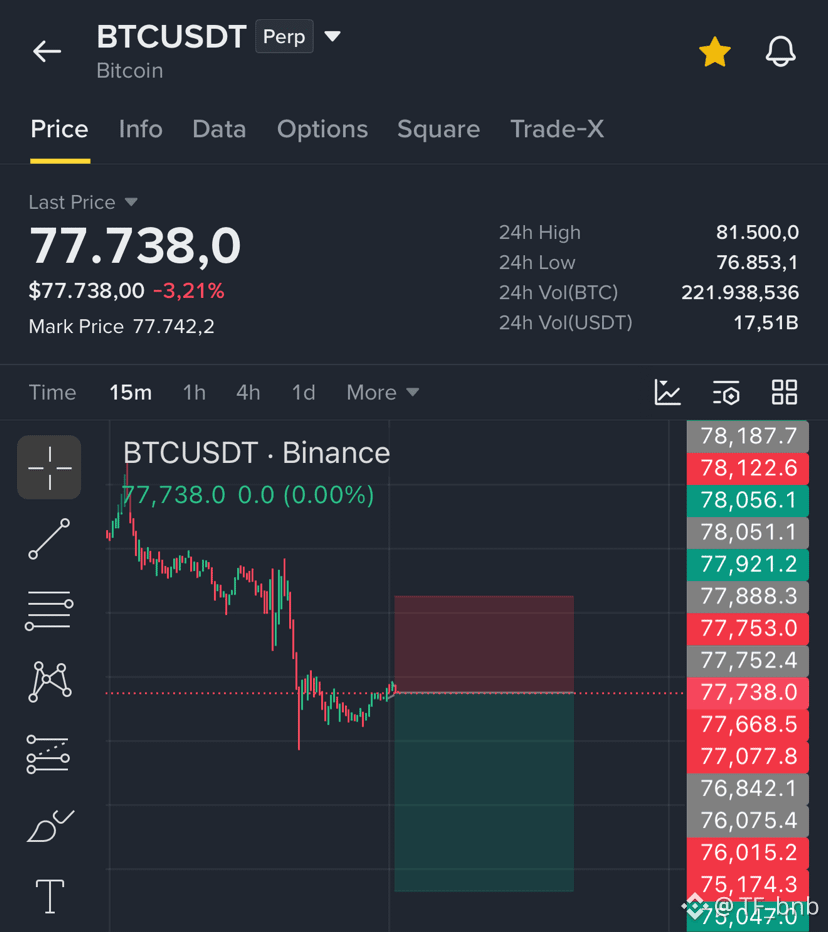828x932 pixels.
Task: Click the 76,842.1 price axis label
Action: pyautogui.click(x=748, y=789)
